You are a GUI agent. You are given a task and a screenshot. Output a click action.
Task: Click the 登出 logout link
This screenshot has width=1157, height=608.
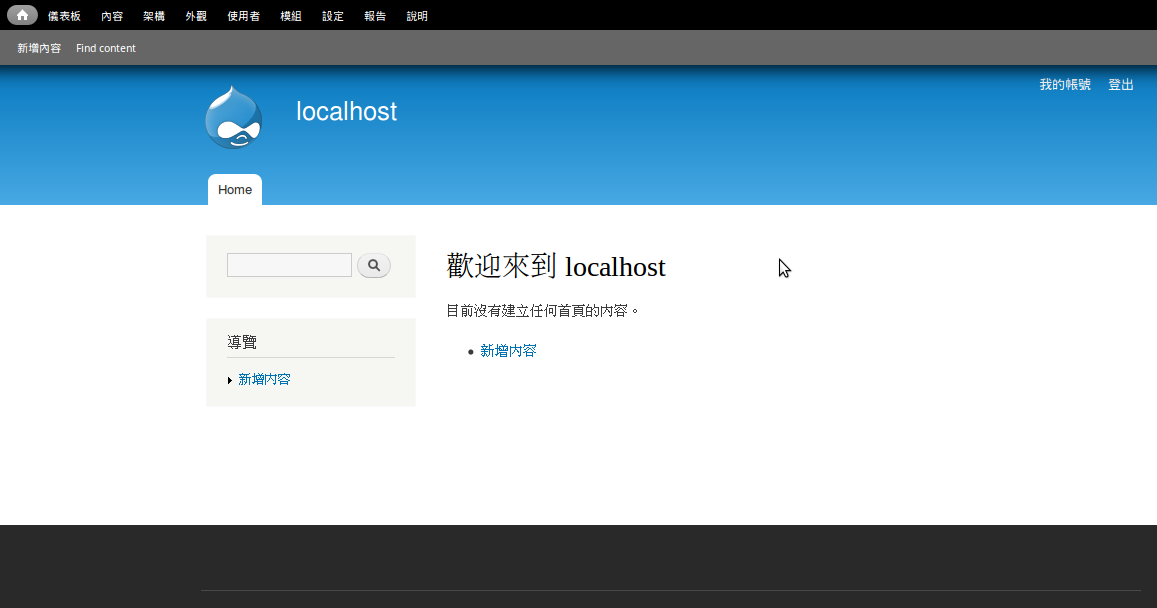click(1121, 85)
